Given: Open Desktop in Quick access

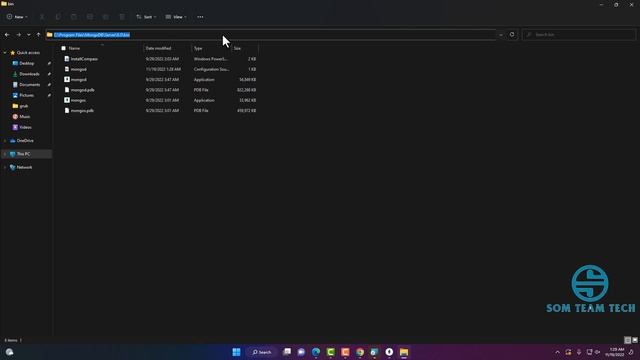Looking at the screenshot, I should (27, 63).
